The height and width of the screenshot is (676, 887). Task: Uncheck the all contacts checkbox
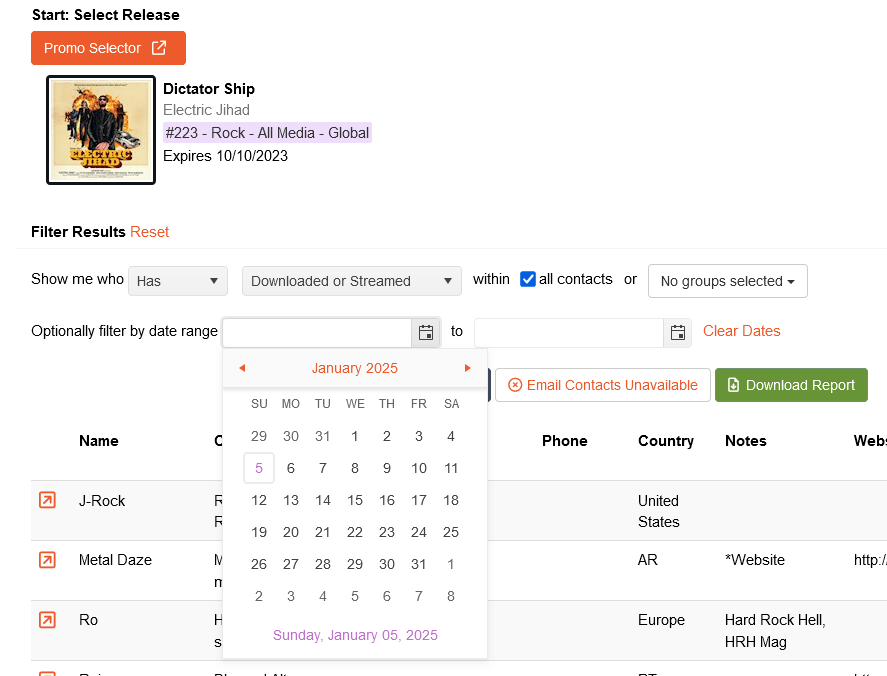pyautogui.click(x=529, y=280)
